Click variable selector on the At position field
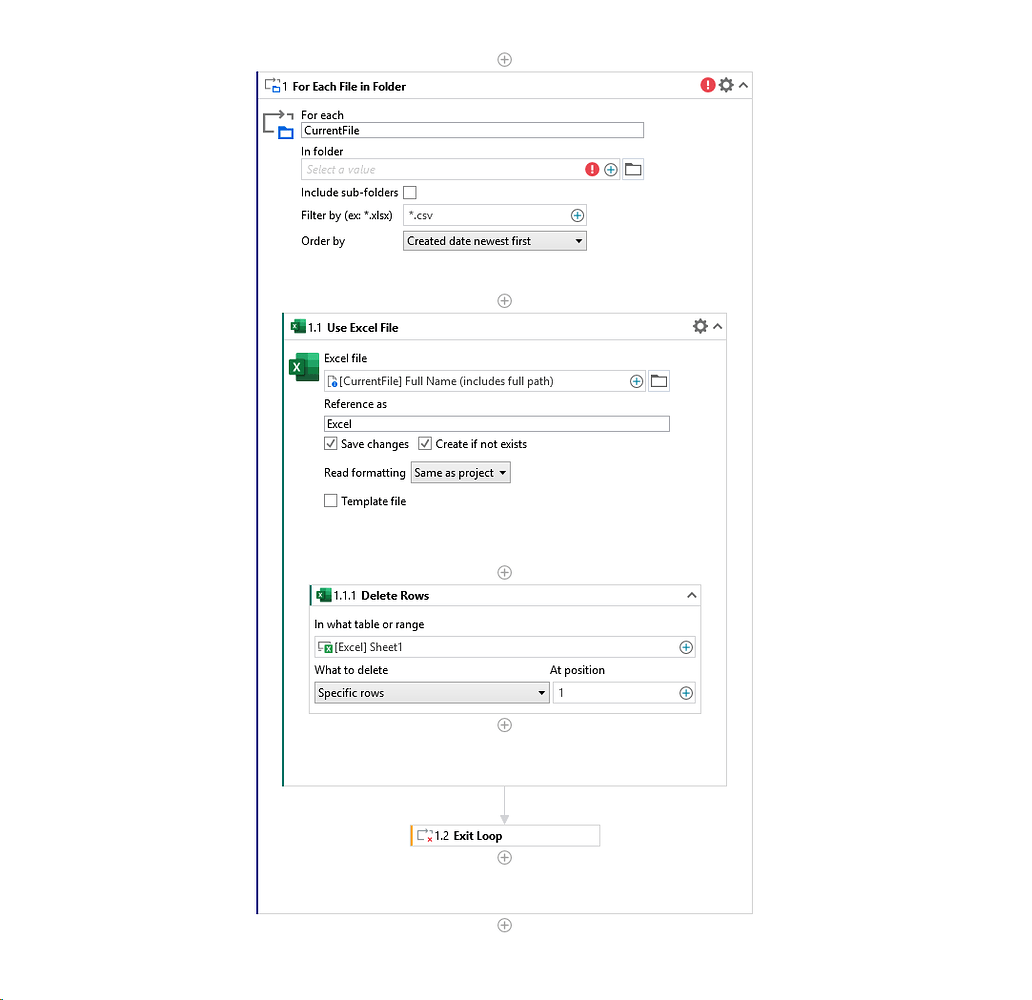The image size is (1032, 1000). [x=686, y=692]
